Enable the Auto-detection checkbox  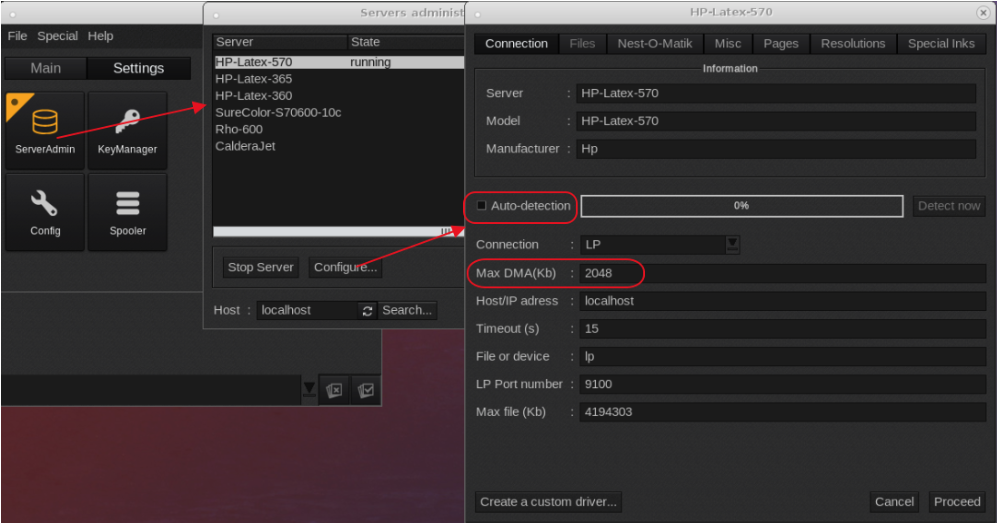click(x=482, y=206)
